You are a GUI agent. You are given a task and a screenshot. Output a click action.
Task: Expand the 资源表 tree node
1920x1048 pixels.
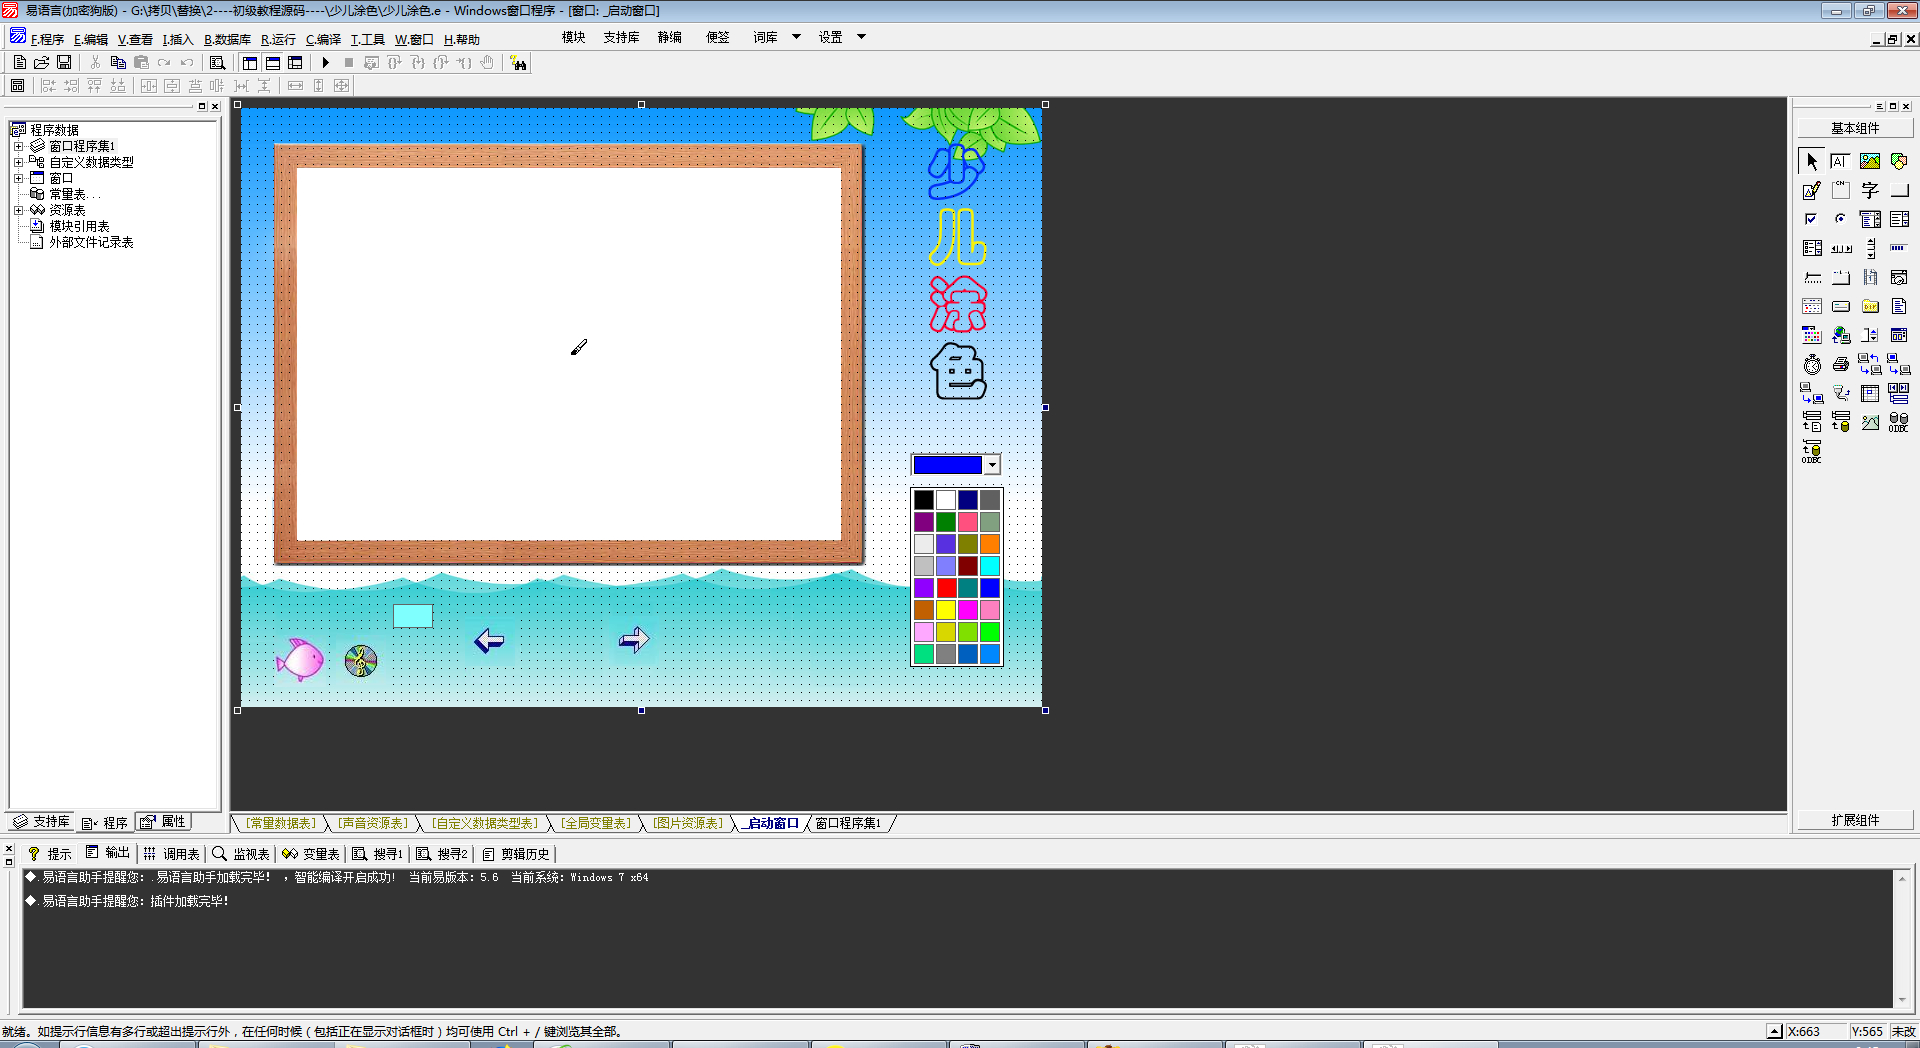[x=18, y=211]
